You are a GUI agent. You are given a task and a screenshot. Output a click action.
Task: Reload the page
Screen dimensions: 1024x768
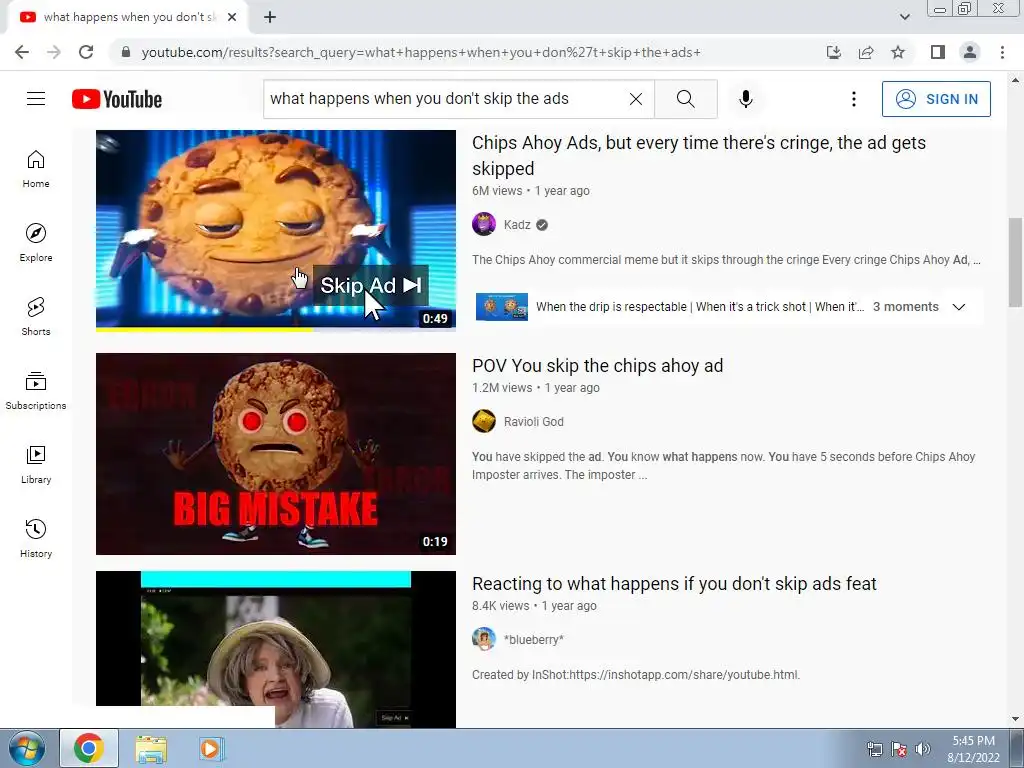(86, 52)
